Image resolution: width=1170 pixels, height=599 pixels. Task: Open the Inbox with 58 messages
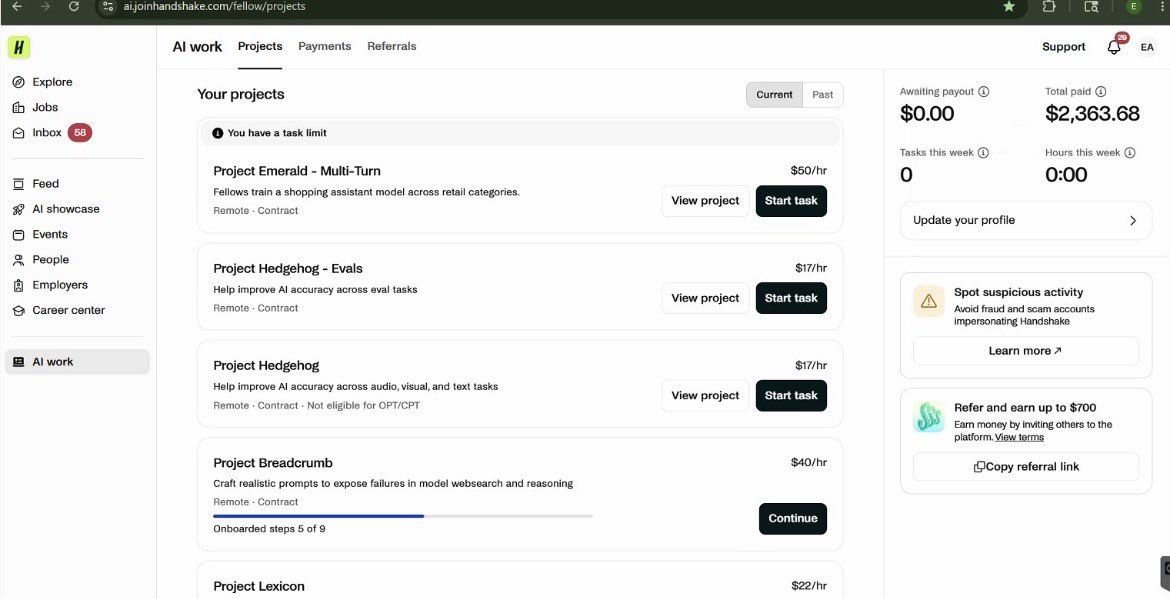pyautogui.click(x=51, y=133)
